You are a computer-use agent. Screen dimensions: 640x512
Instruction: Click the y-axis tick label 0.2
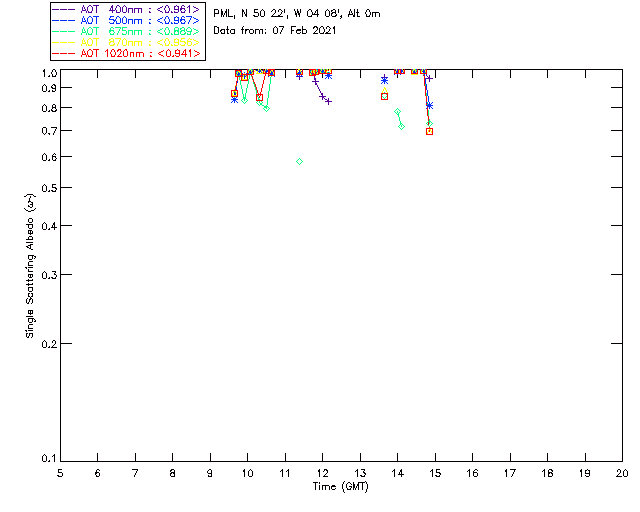pos(49,344)
